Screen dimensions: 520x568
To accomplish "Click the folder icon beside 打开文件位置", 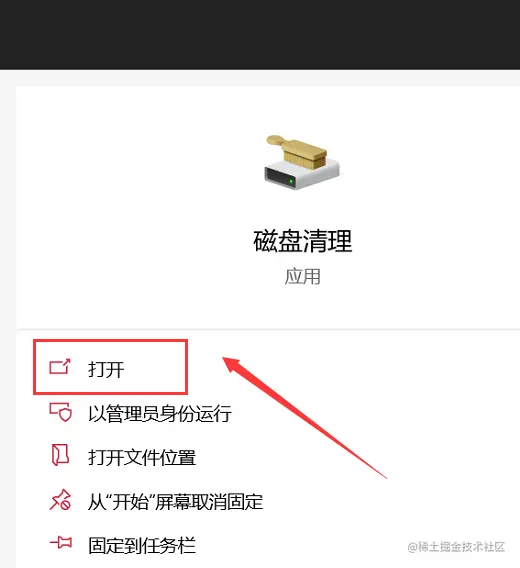I will pos(60,455).
